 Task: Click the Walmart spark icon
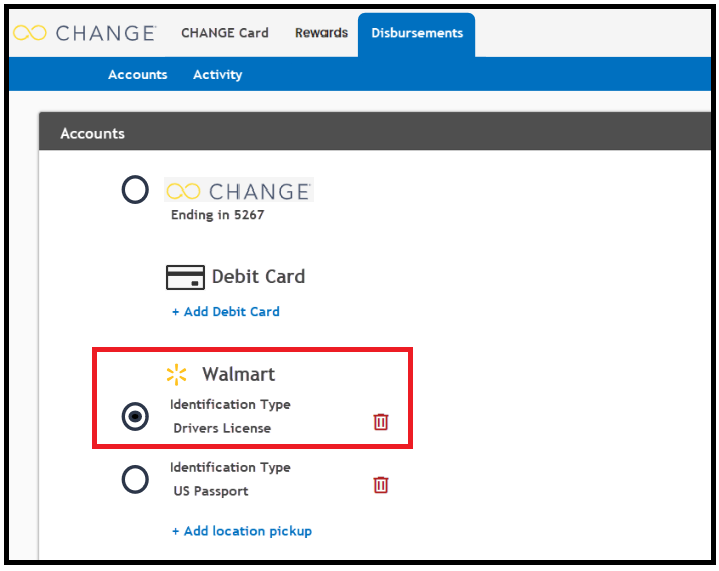[177, 374]
